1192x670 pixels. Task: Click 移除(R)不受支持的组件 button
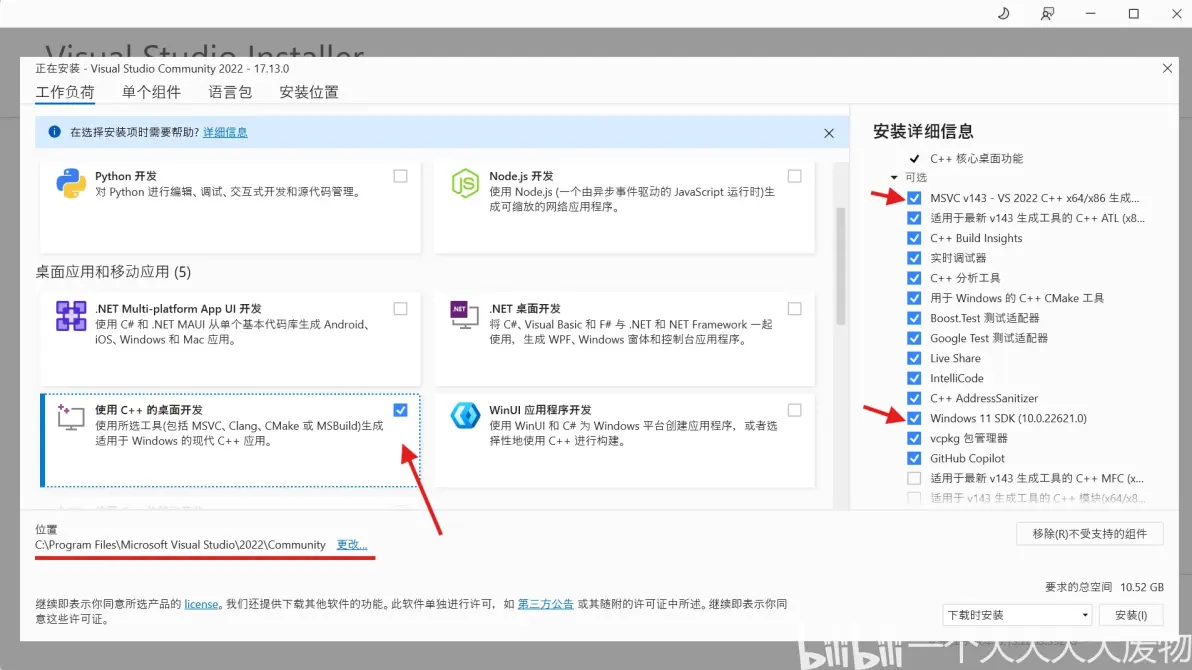click(x=1089, y=534)
